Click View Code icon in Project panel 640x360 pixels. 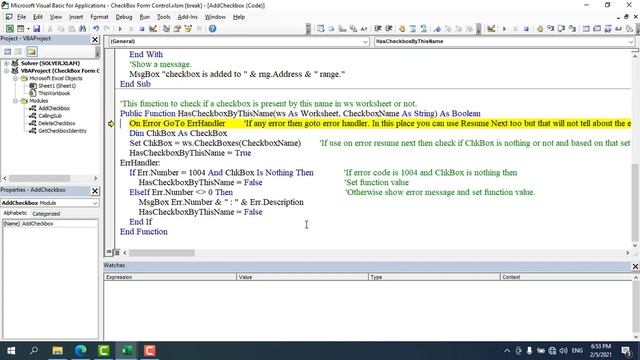coord(7,51)
